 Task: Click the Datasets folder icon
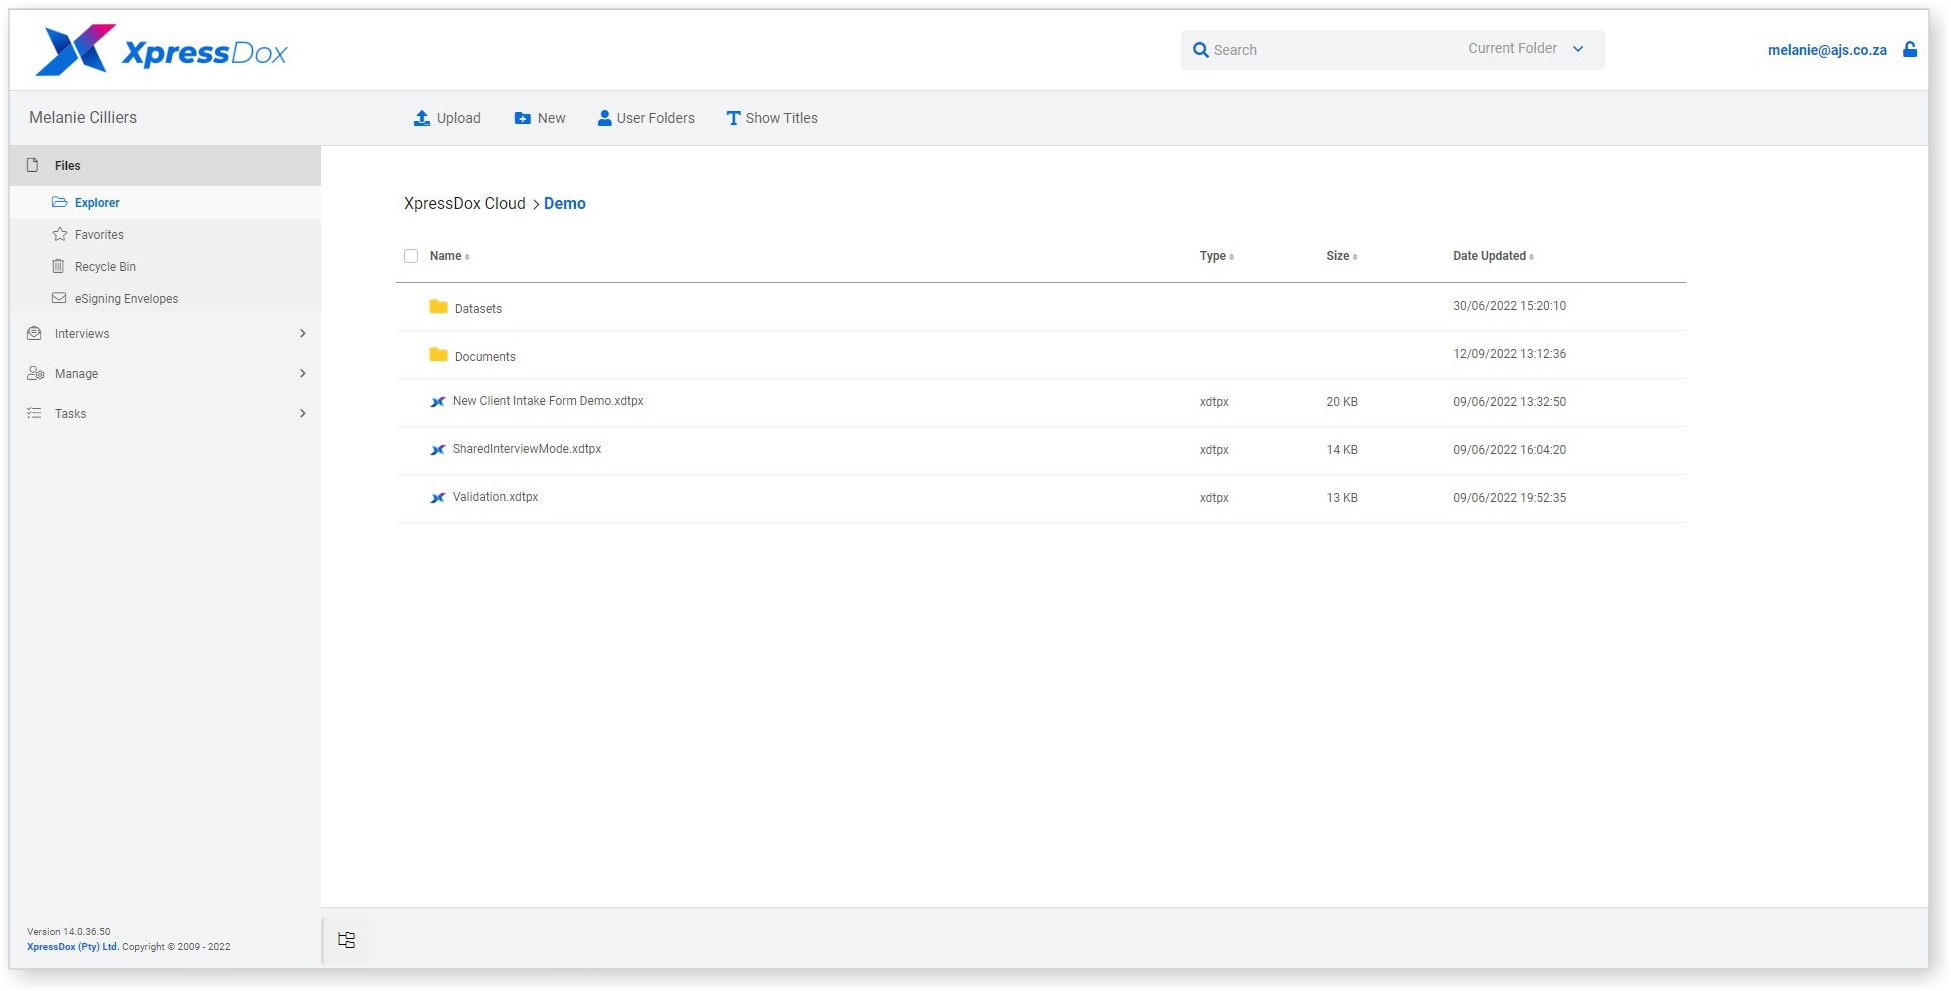(x=438, y=306)
